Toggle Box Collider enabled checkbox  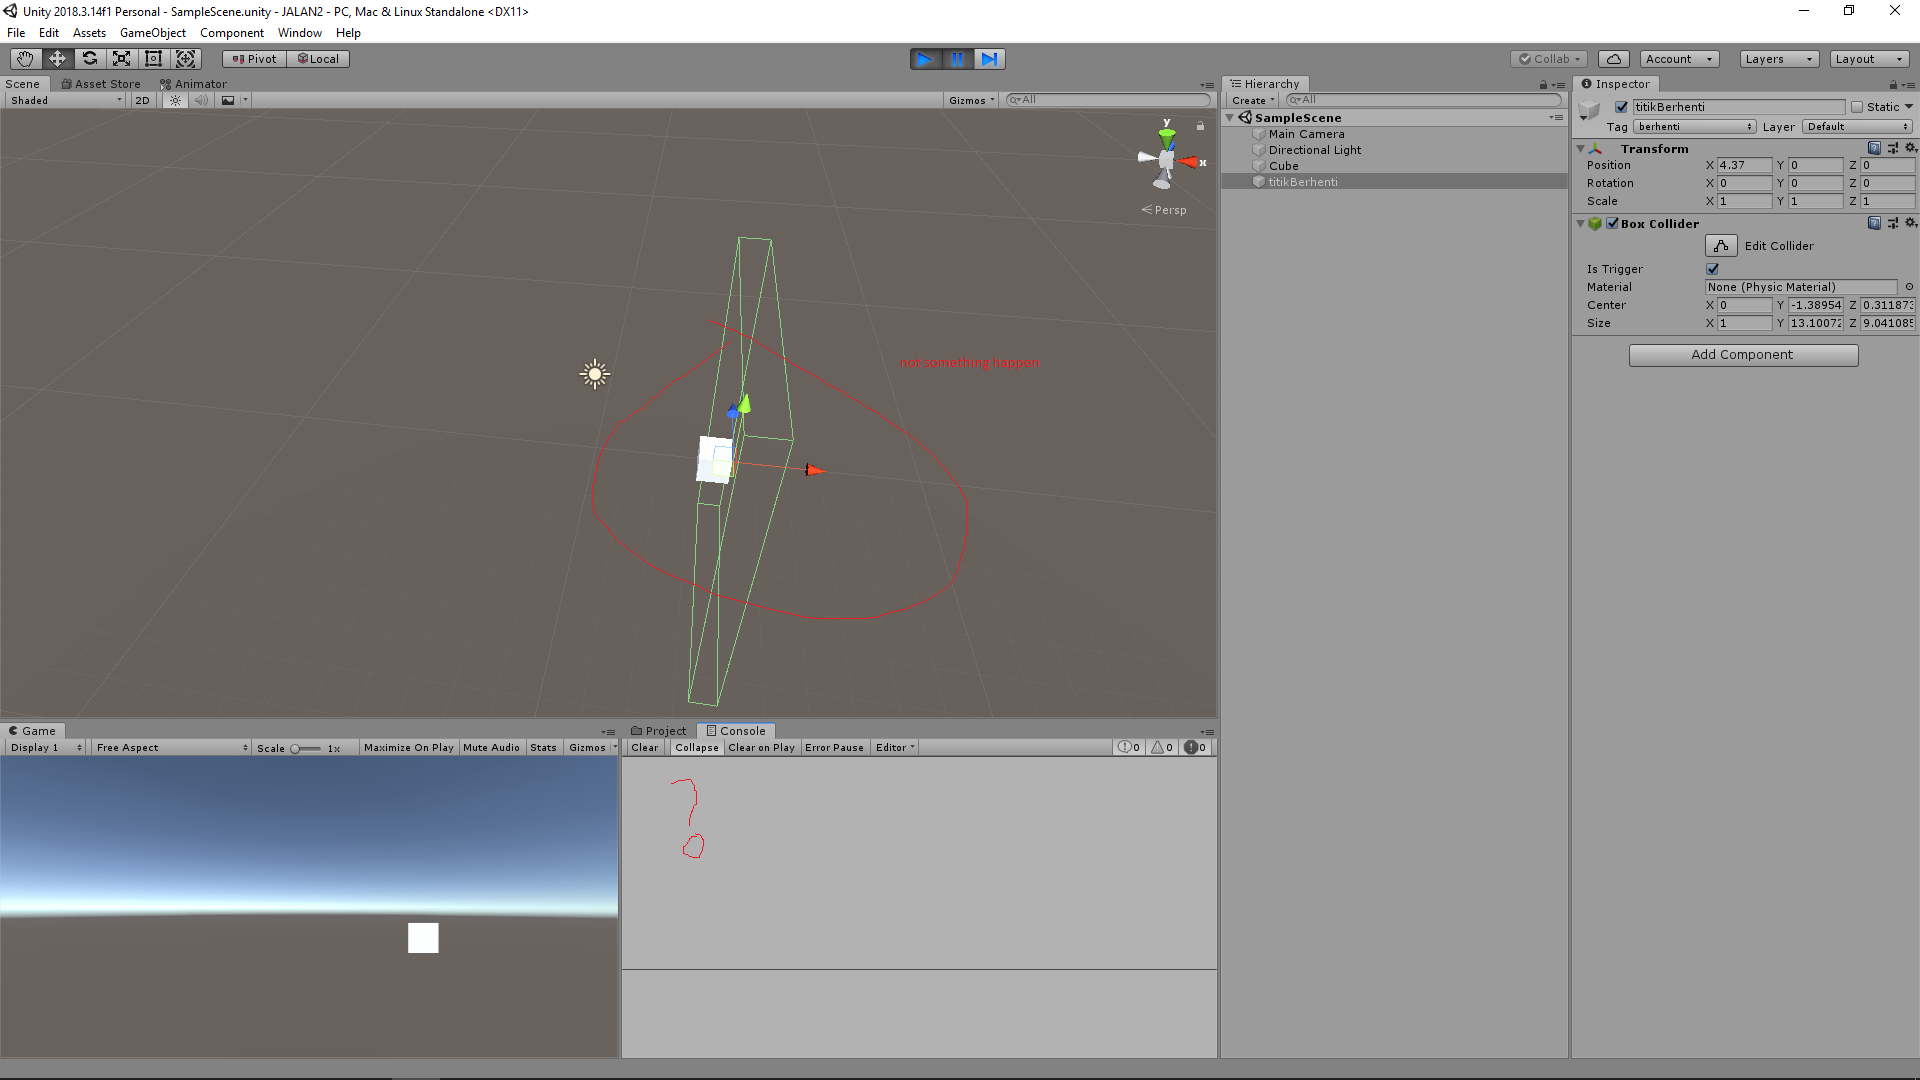tap(1613, 223)
